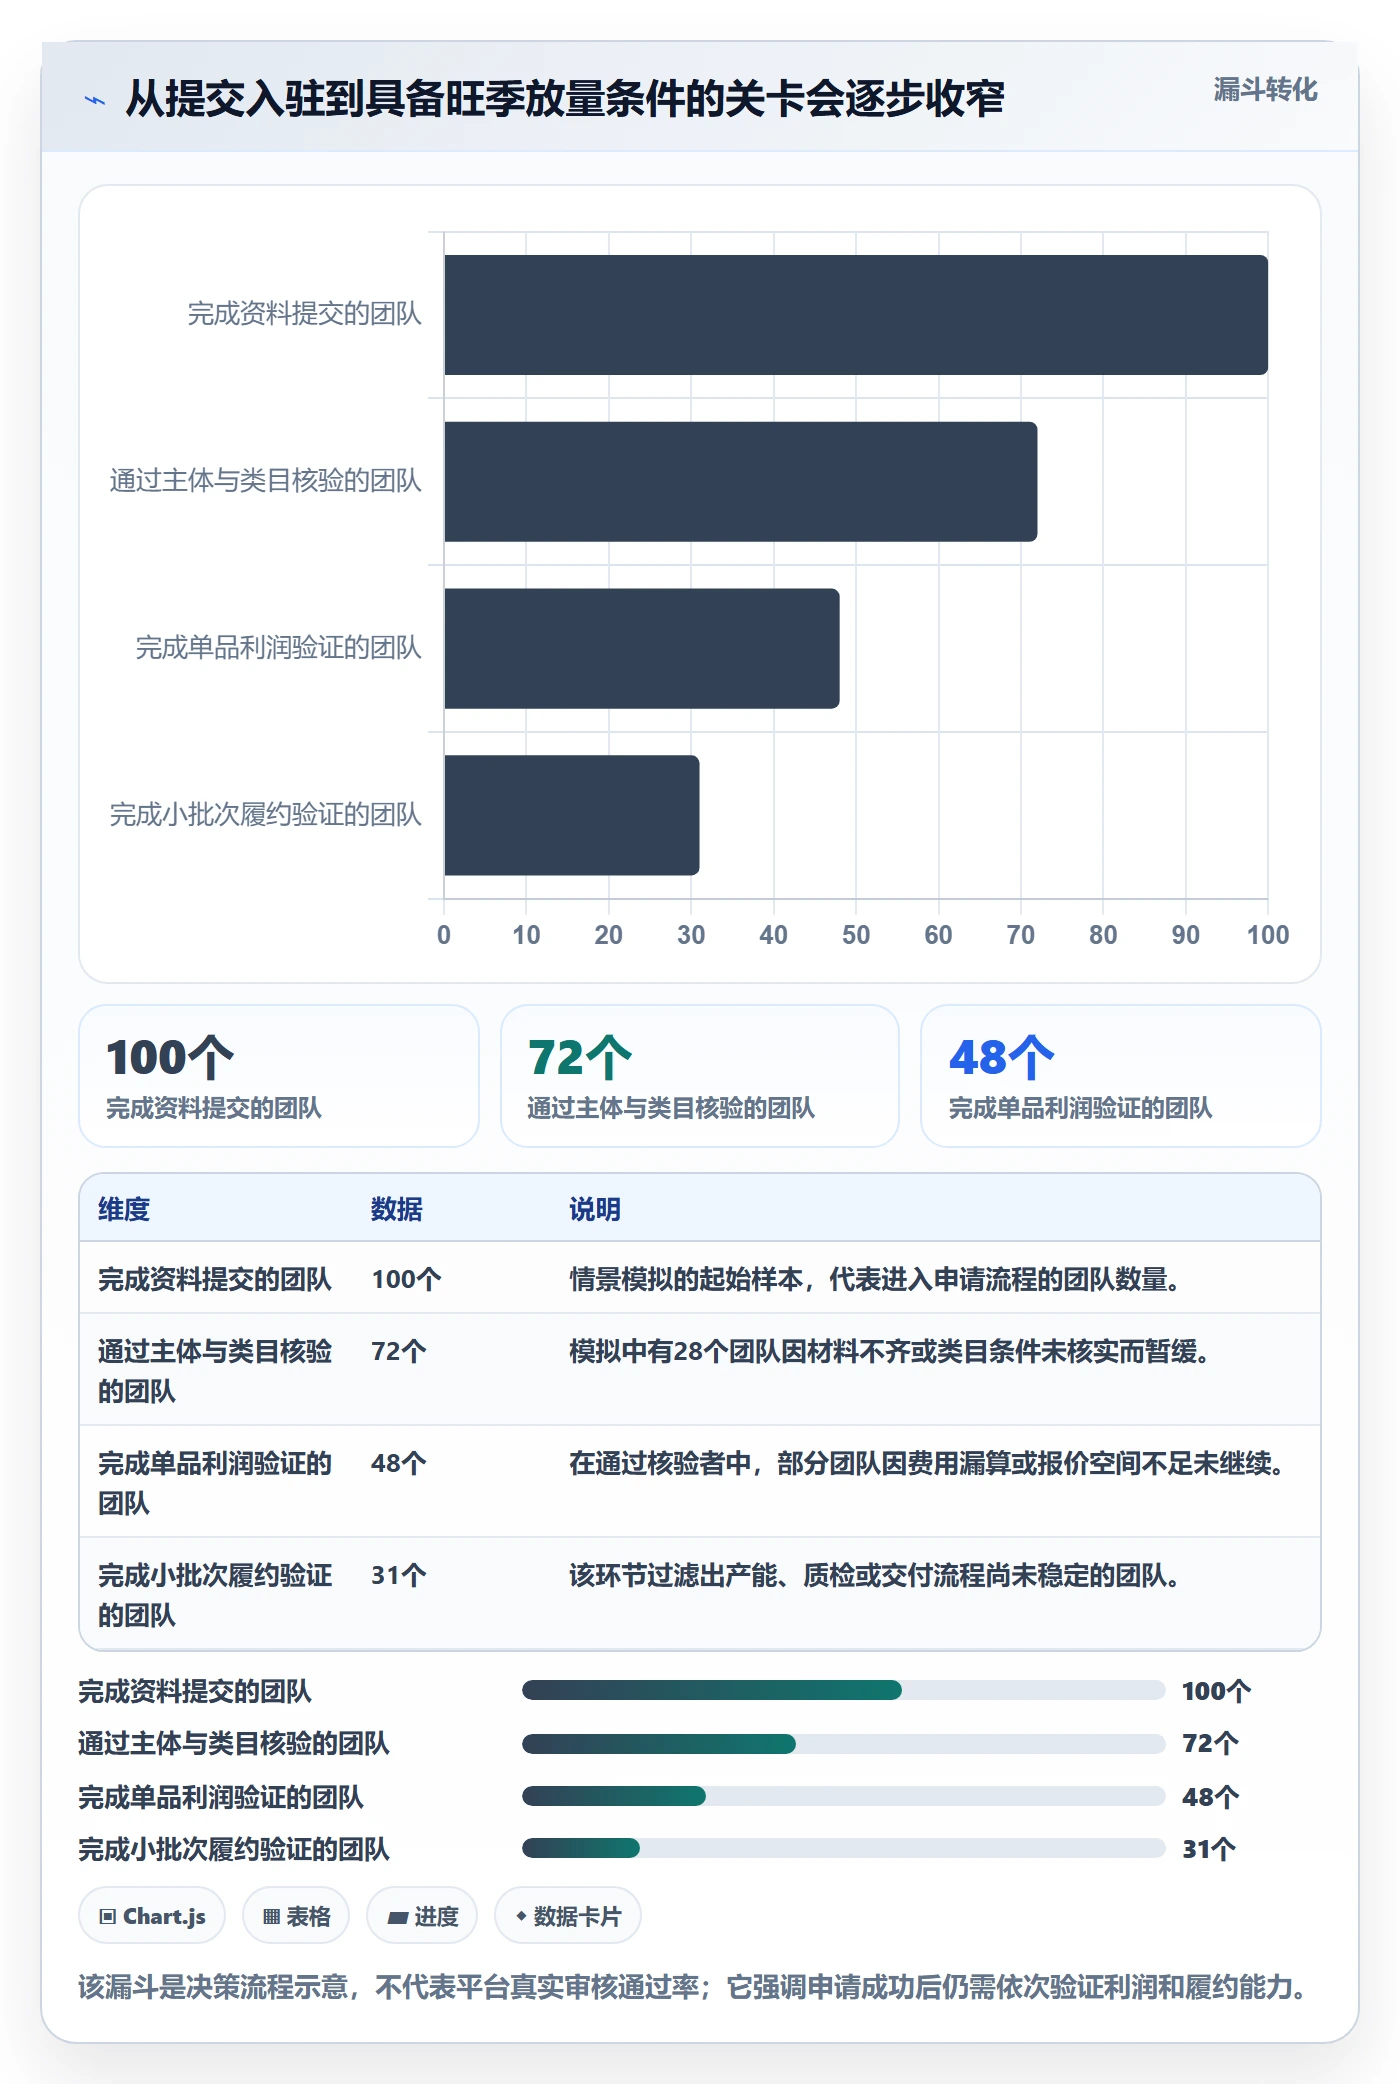Click the 48个 progress bar
Screen dimensions: 1400x2084
(x=844, y=1796)
